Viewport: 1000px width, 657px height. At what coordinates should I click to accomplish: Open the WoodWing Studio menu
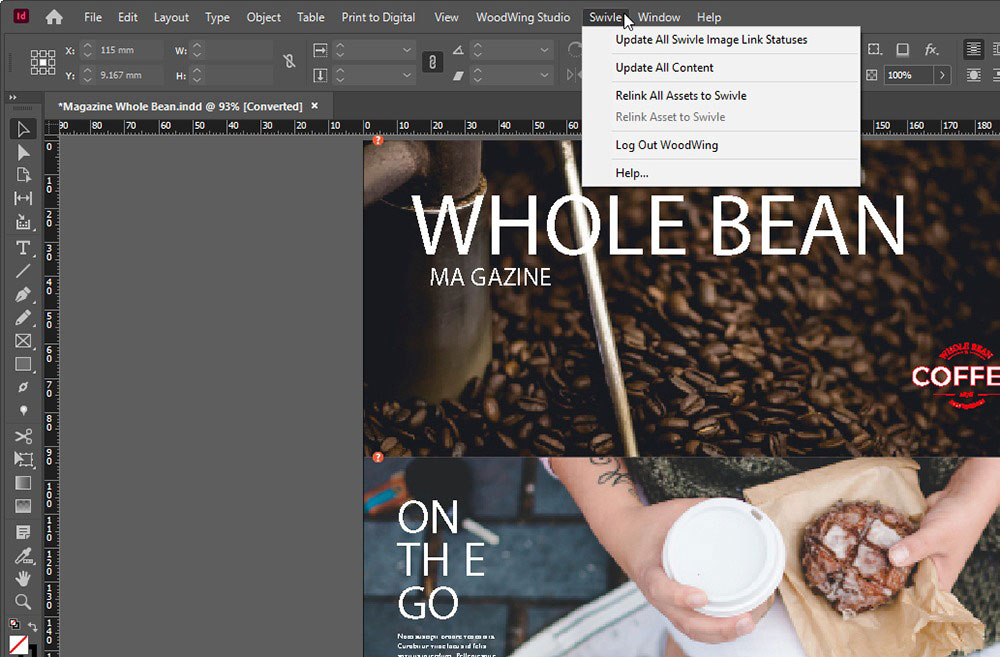pyautogui.click(x=523, y=17)
